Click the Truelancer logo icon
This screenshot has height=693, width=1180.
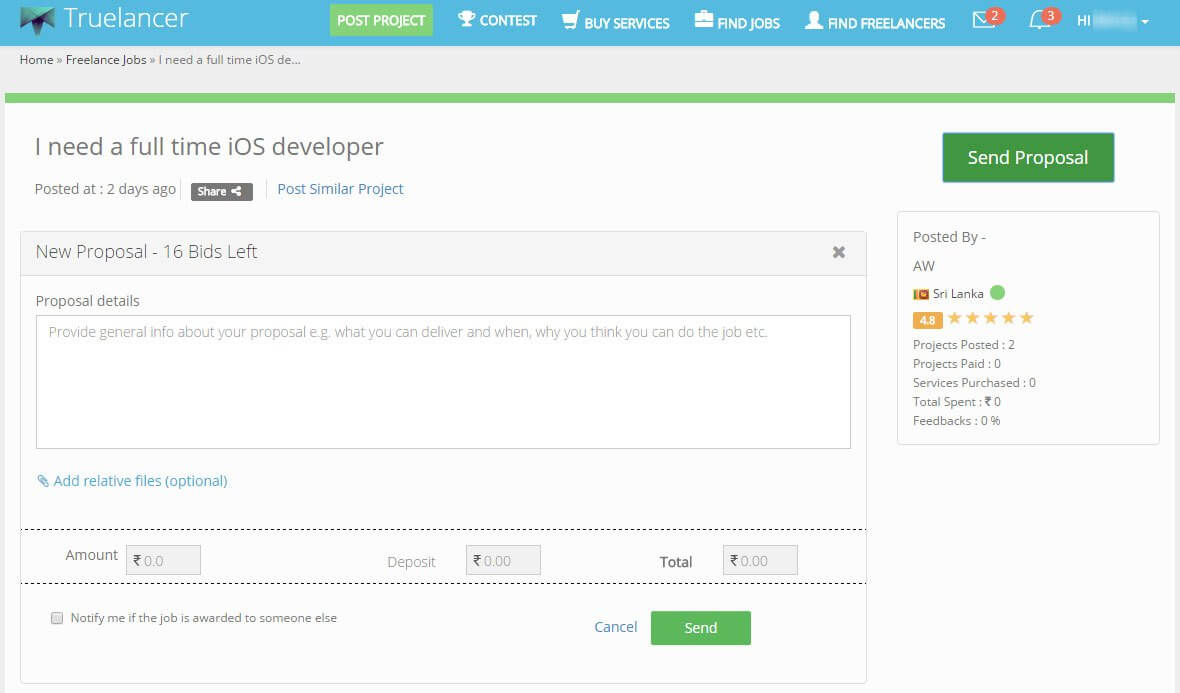(37, 20)
